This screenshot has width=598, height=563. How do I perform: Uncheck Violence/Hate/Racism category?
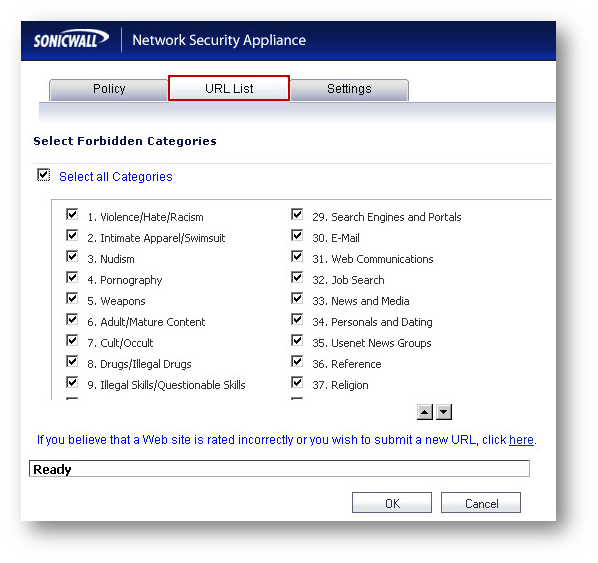(x=72, y=214)
